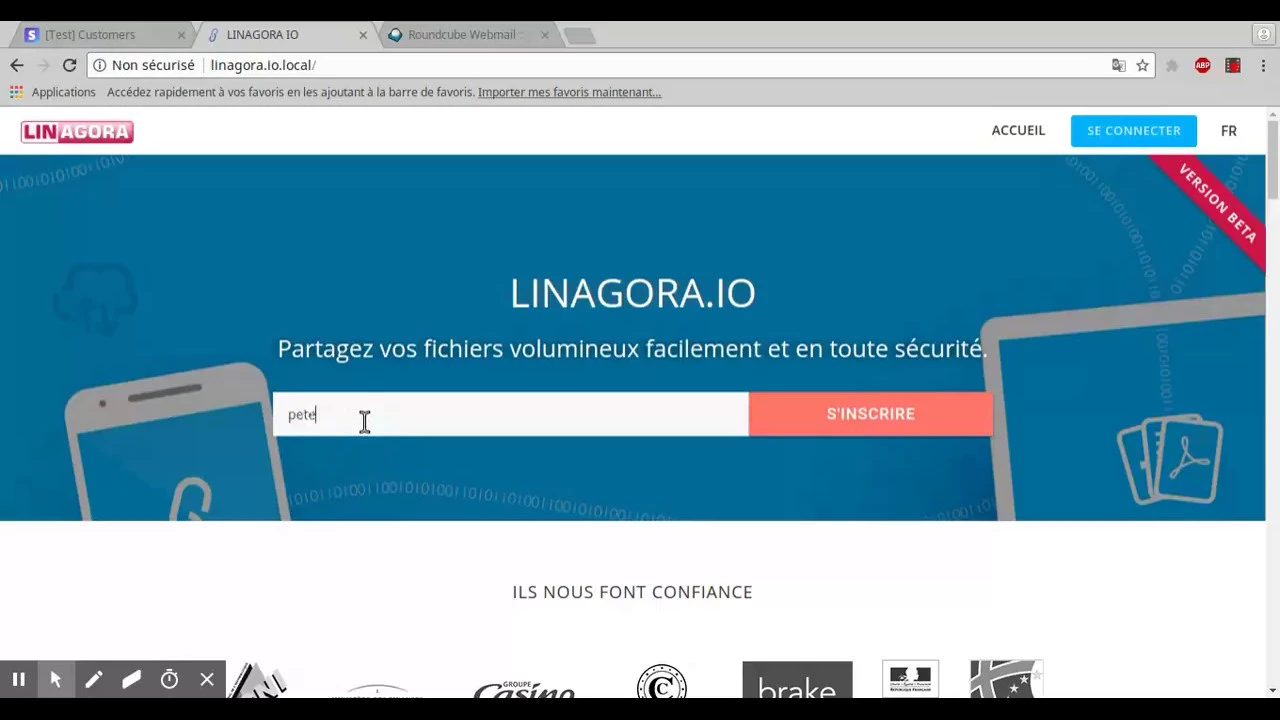Click the Groupe Casino logo

523,689
